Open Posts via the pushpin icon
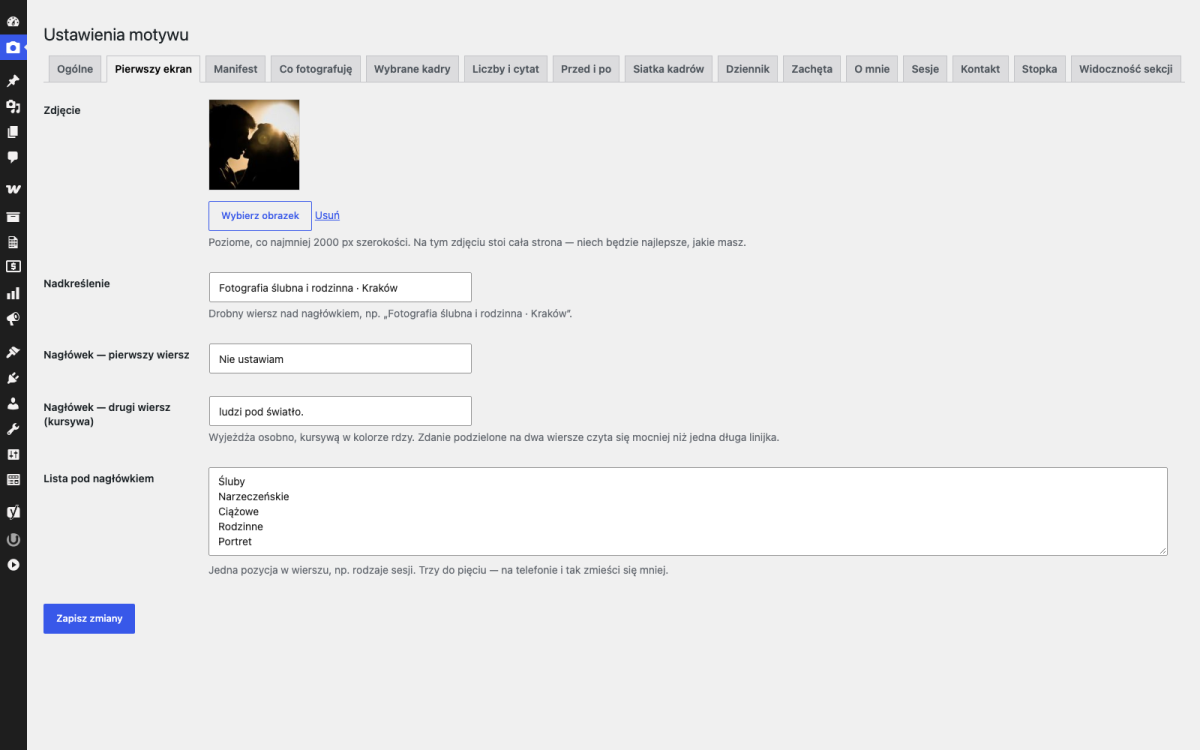Viewport: 1200px width, 750px height. (x=13, y=81)
